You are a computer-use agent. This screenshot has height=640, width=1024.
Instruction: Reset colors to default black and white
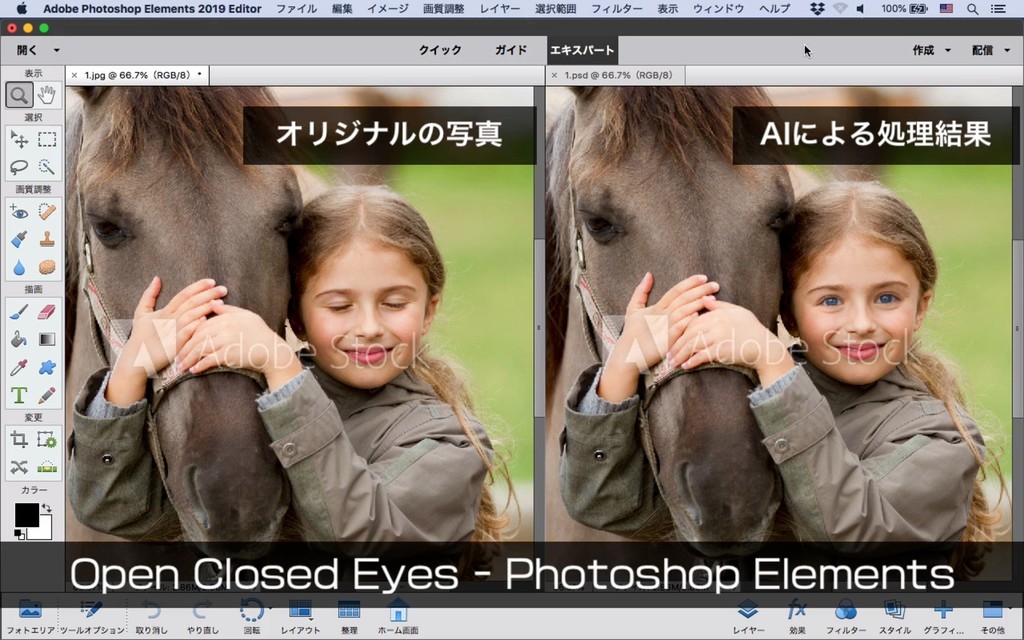tap(19, 536)
